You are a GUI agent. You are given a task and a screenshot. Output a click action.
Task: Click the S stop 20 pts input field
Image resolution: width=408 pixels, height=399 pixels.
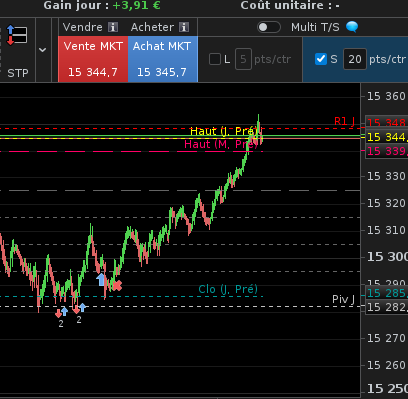(x=355, y=59)
